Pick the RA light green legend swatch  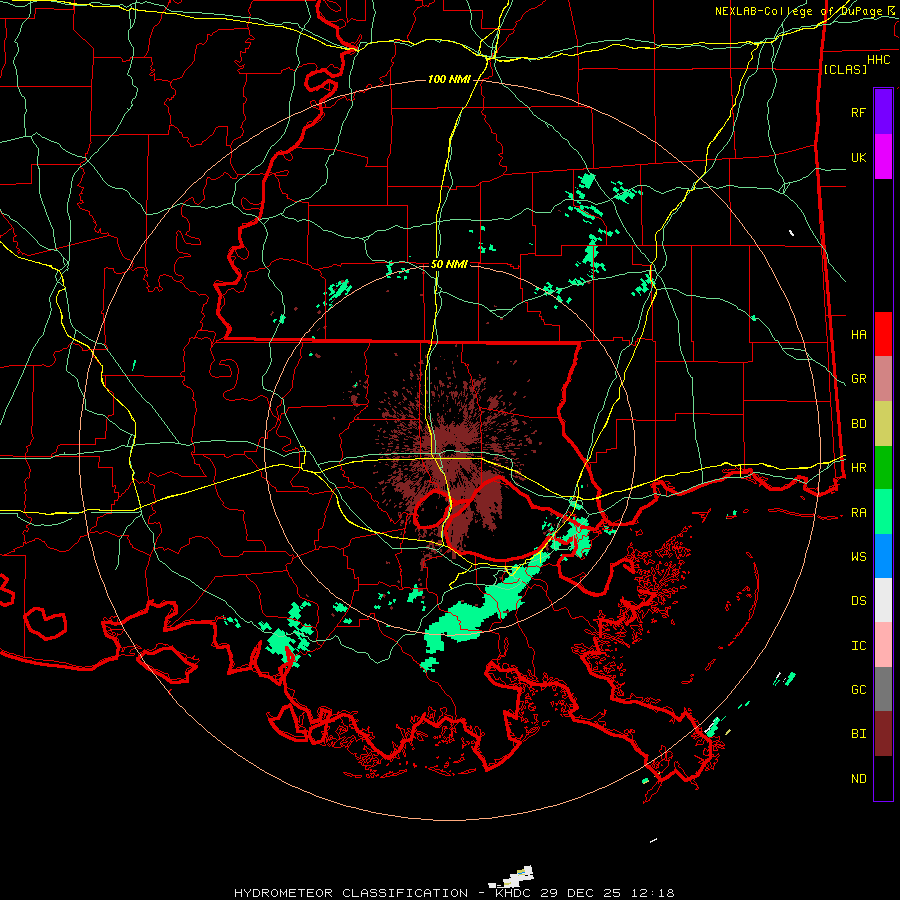[883, 512]
